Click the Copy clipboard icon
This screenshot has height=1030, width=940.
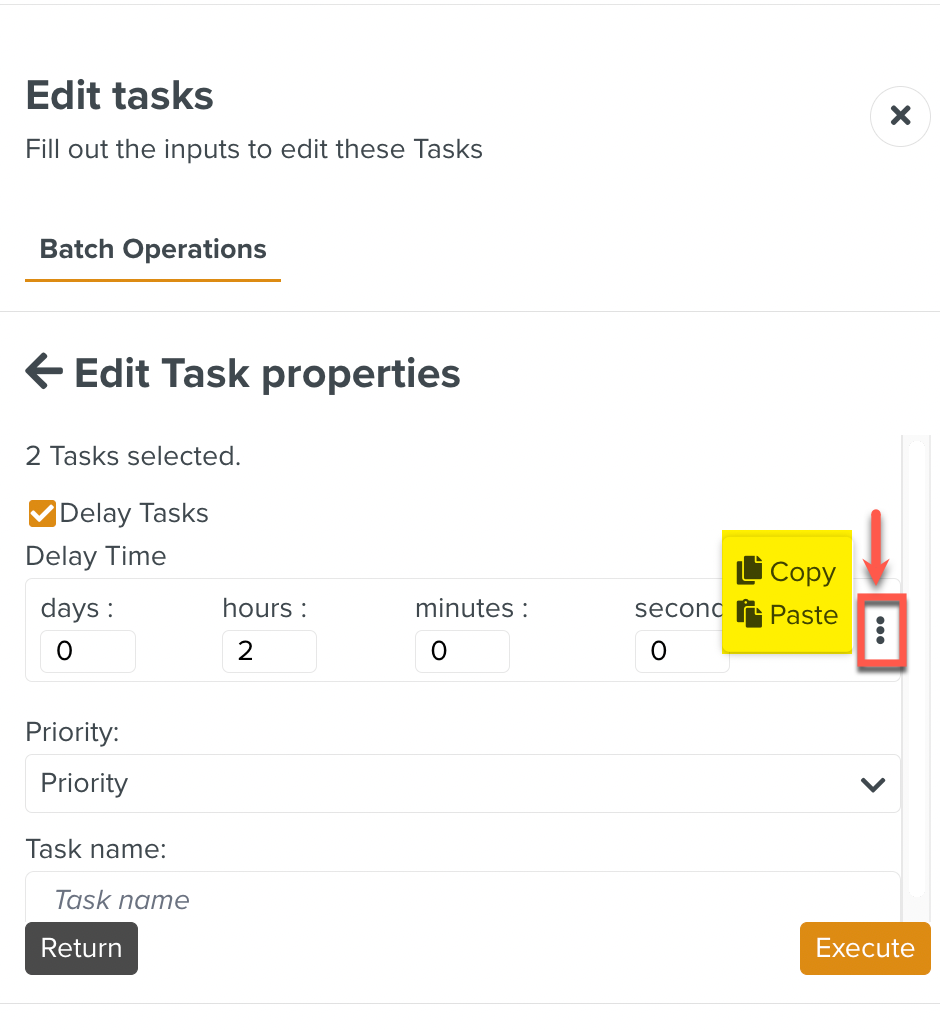coord(749,571)
